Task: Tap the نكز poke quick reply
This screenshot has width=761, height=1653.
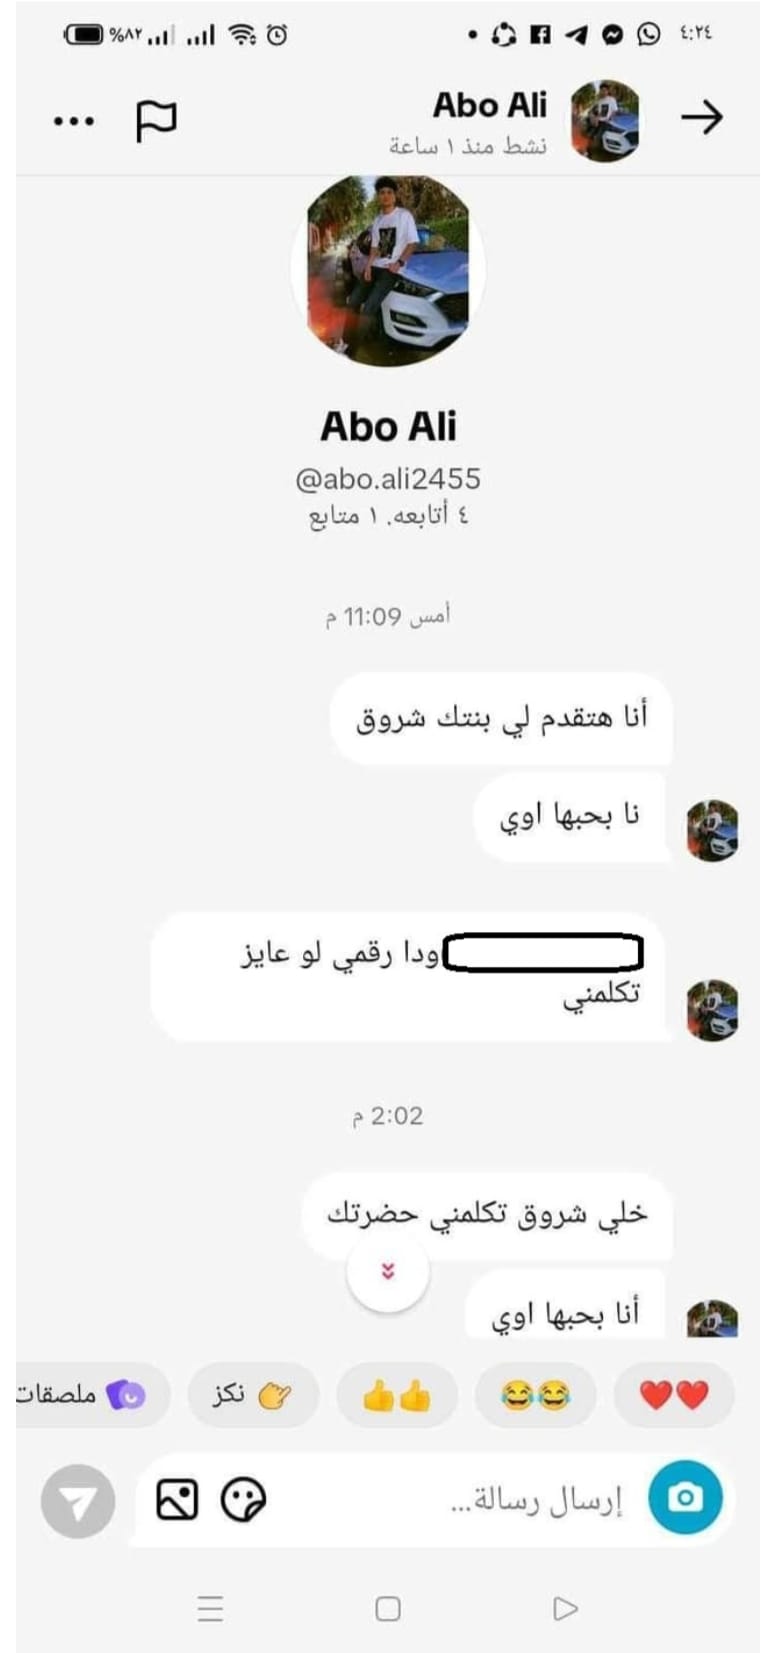Action: [253, 1394]
